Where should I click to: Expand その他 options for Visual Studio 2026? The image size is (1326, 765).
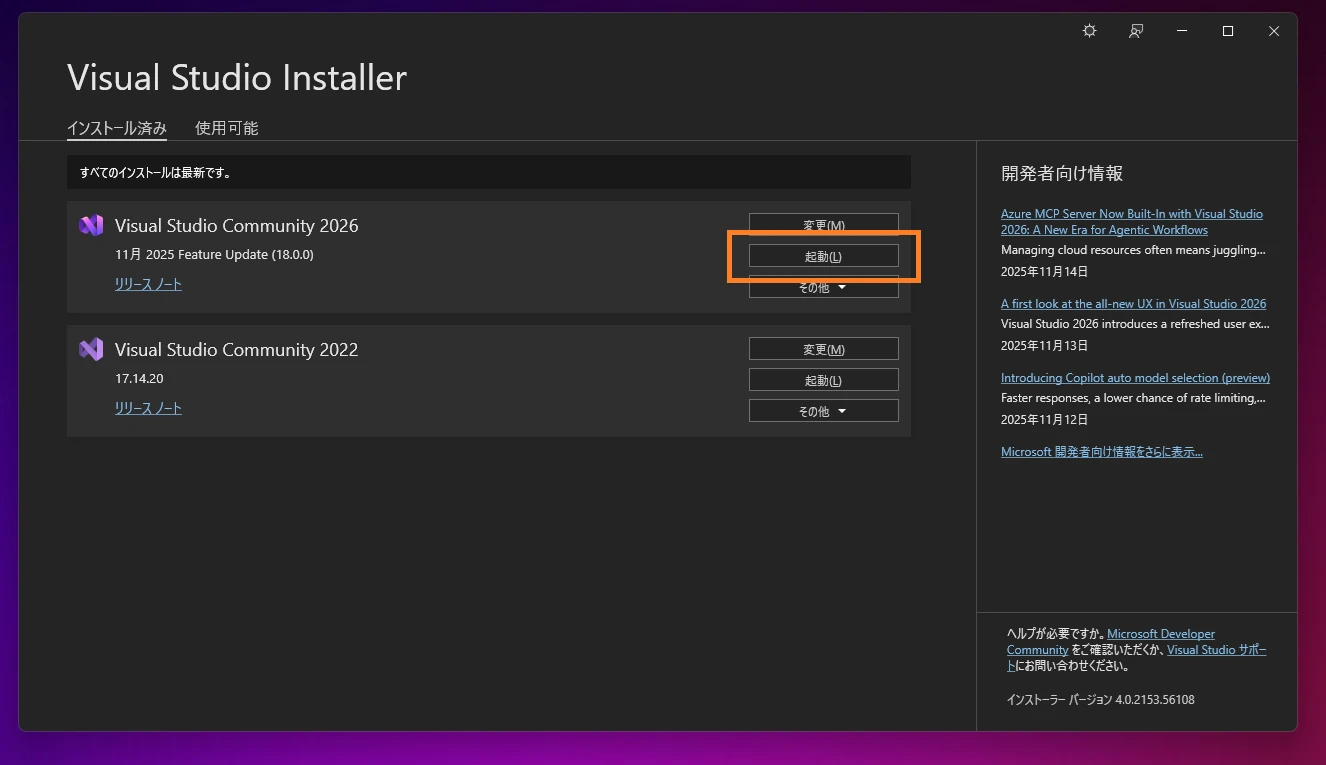823,287
